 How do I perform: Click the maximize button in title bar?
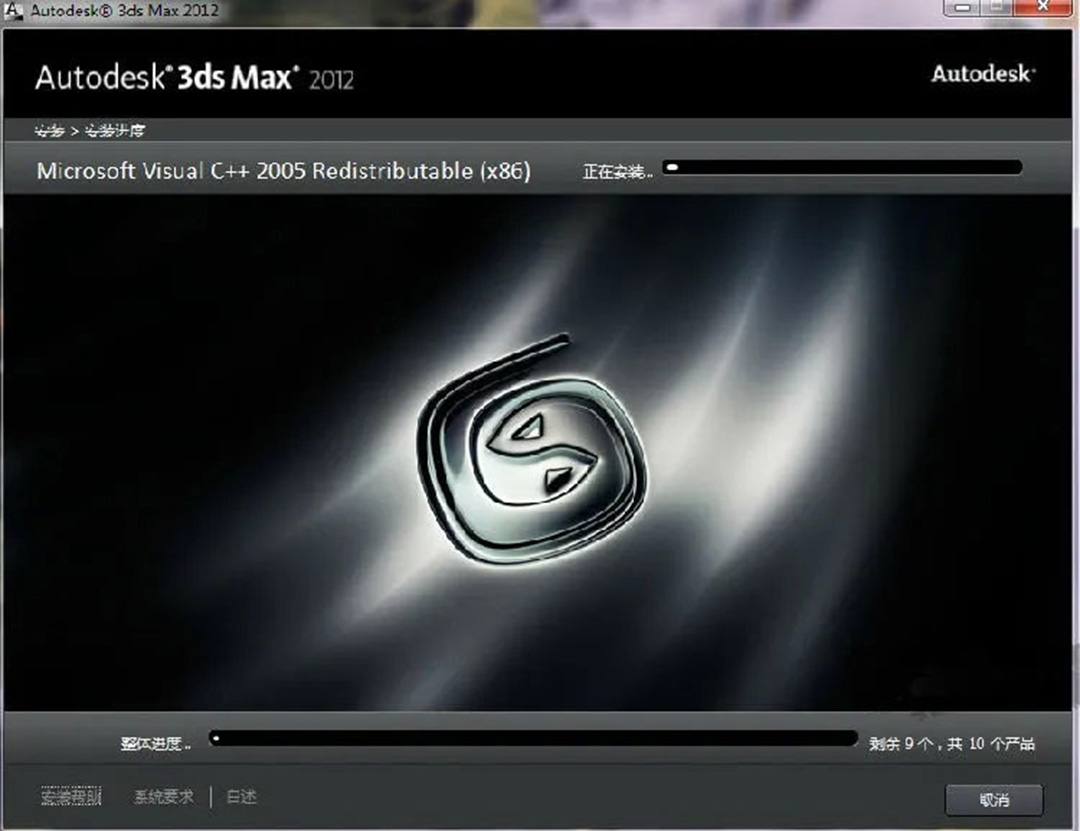click(x=998, y=8)
